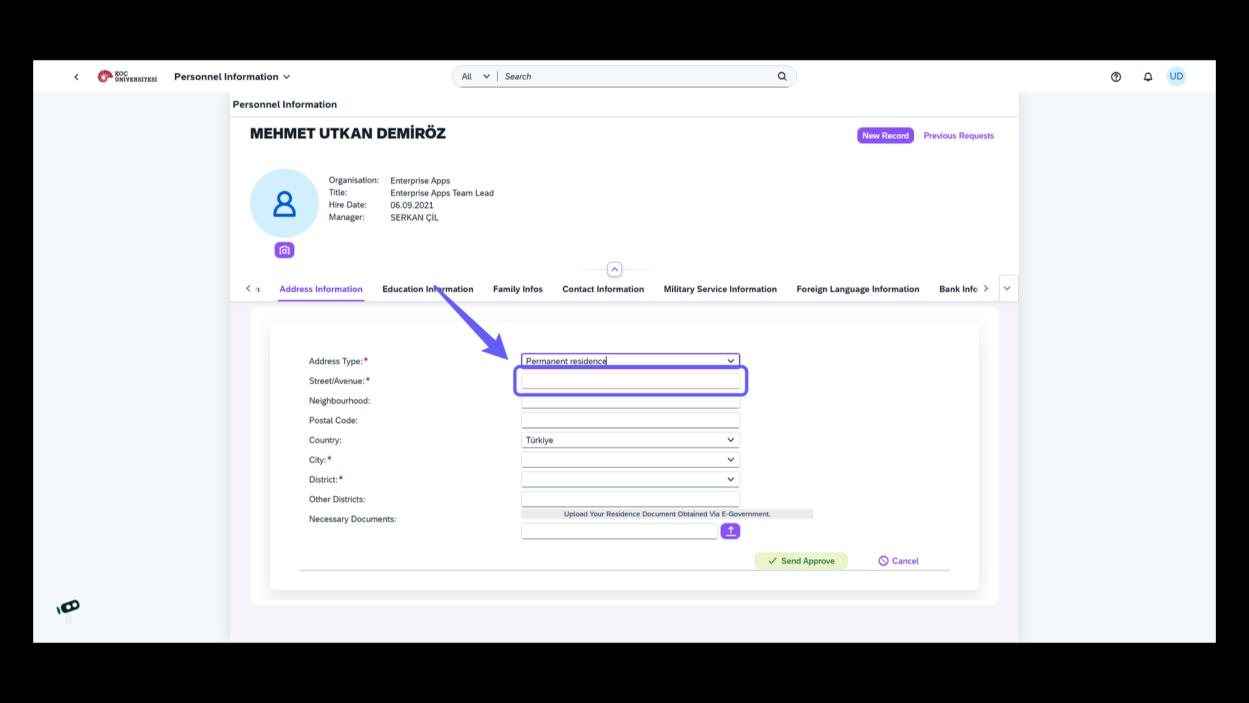Click the Postal Code input field
The width and height of the screenshot is (1249, 703).
pos(630,420)
